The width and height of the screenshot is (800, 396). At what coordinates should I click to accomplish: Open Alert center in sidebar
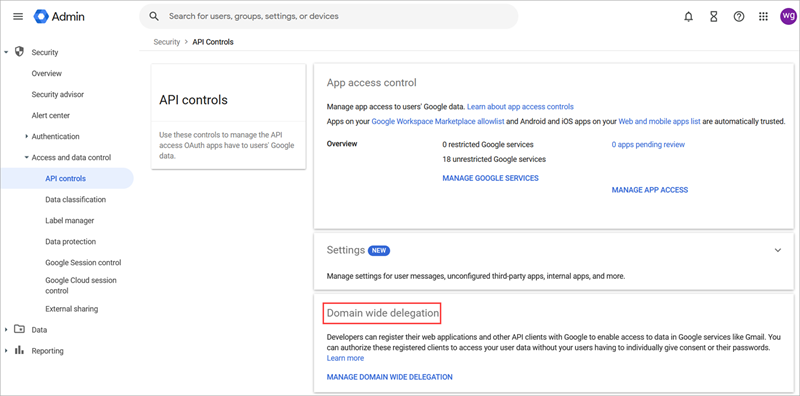51,115
